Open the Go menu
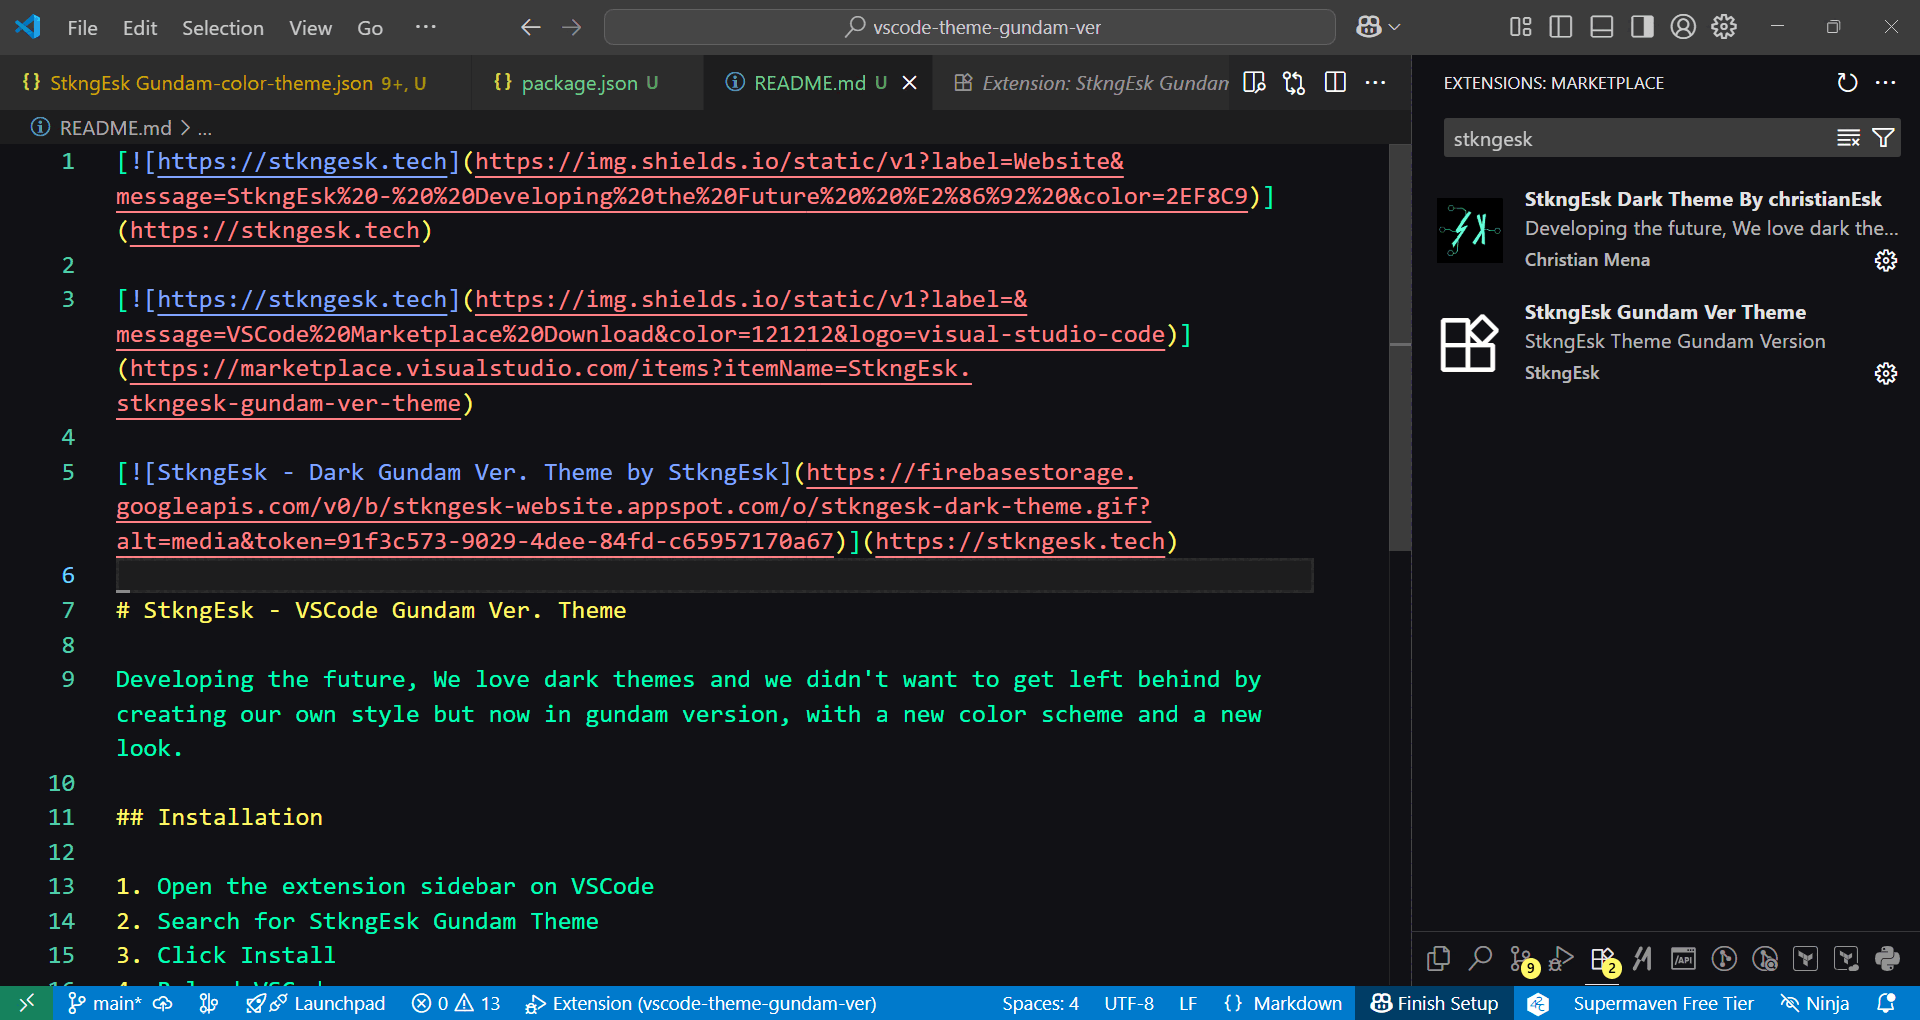The width and height of the screenshot is (1920, 1020). (x=370, y=28)
